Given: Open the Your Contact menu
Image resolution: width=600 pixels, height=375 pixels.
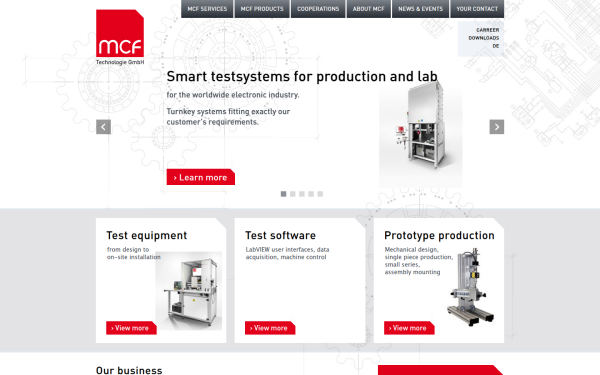Looking at the screenshot, I should coord(477,9).
